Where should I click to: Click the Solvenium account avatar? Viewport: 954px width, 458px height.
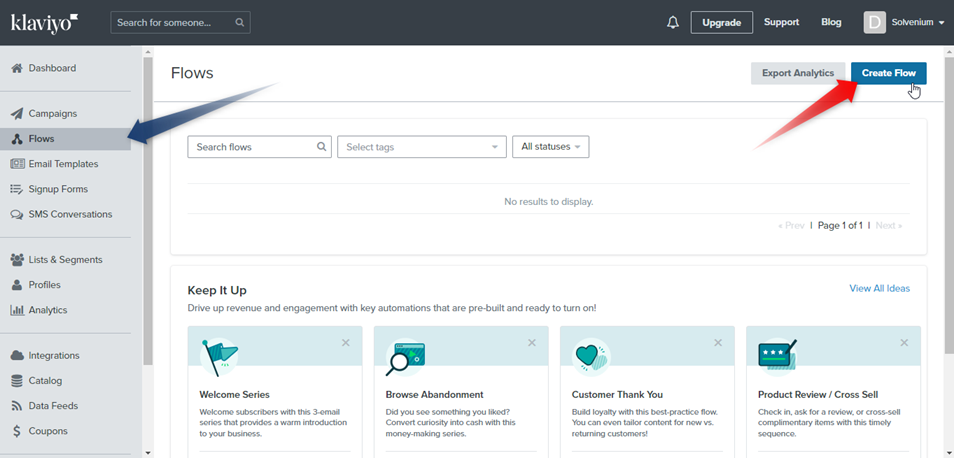(874, 23)
